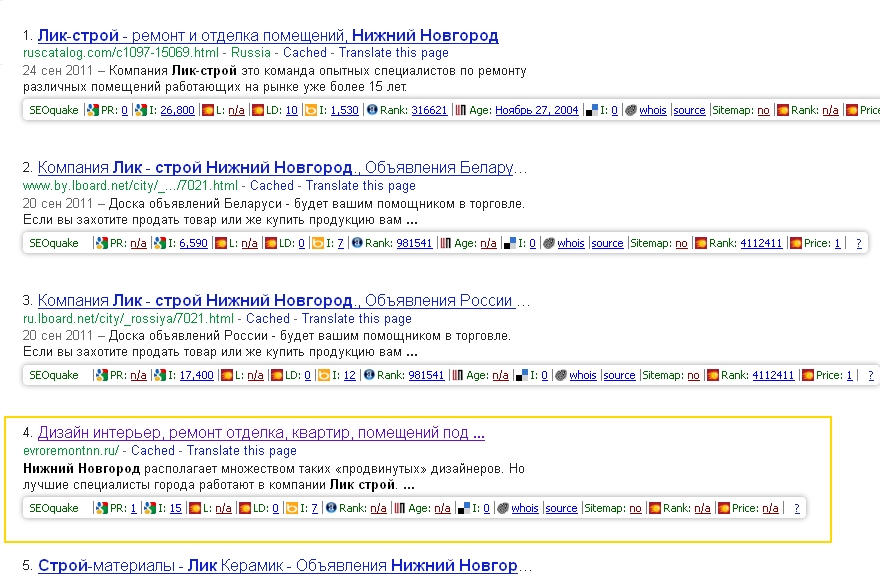Click Alexa Rank icon in ru.lboard.net SEOquake bar
The width and height of the screenshot is (880, 577).
[369, 375]
